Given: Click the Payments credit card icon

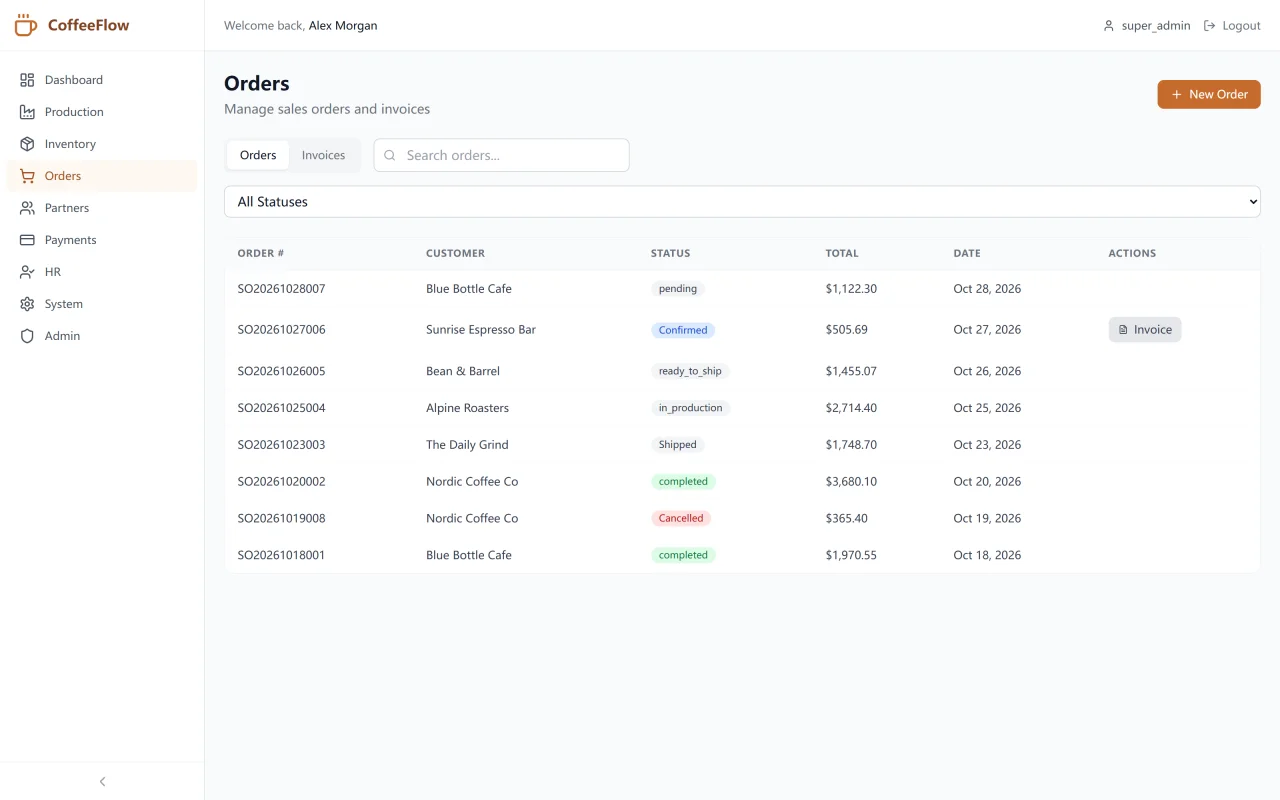Looking at the screenshot, I should coord(27,240).
